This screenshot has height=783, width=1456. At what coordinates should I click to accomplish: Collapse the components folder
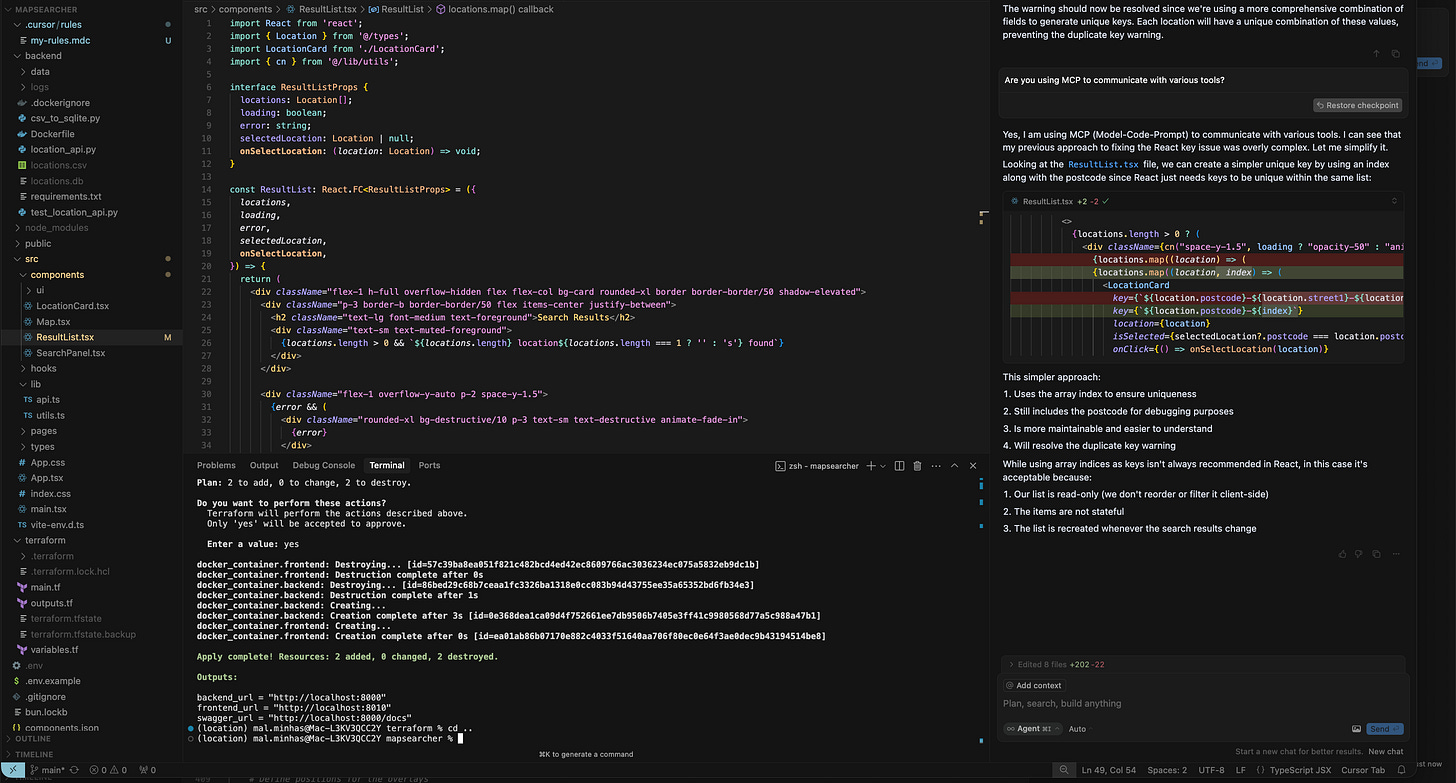[x=57, y=275]
